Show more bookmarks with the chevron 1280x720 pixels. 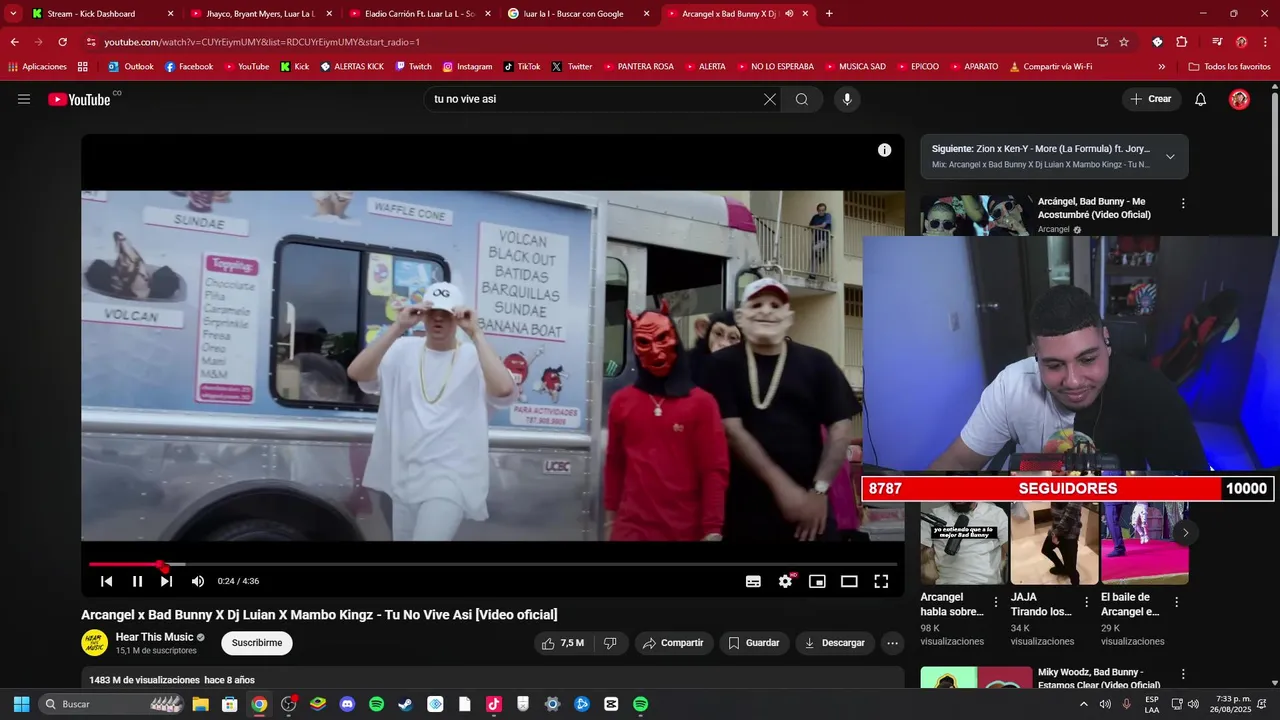click(x=1162, y=67)
